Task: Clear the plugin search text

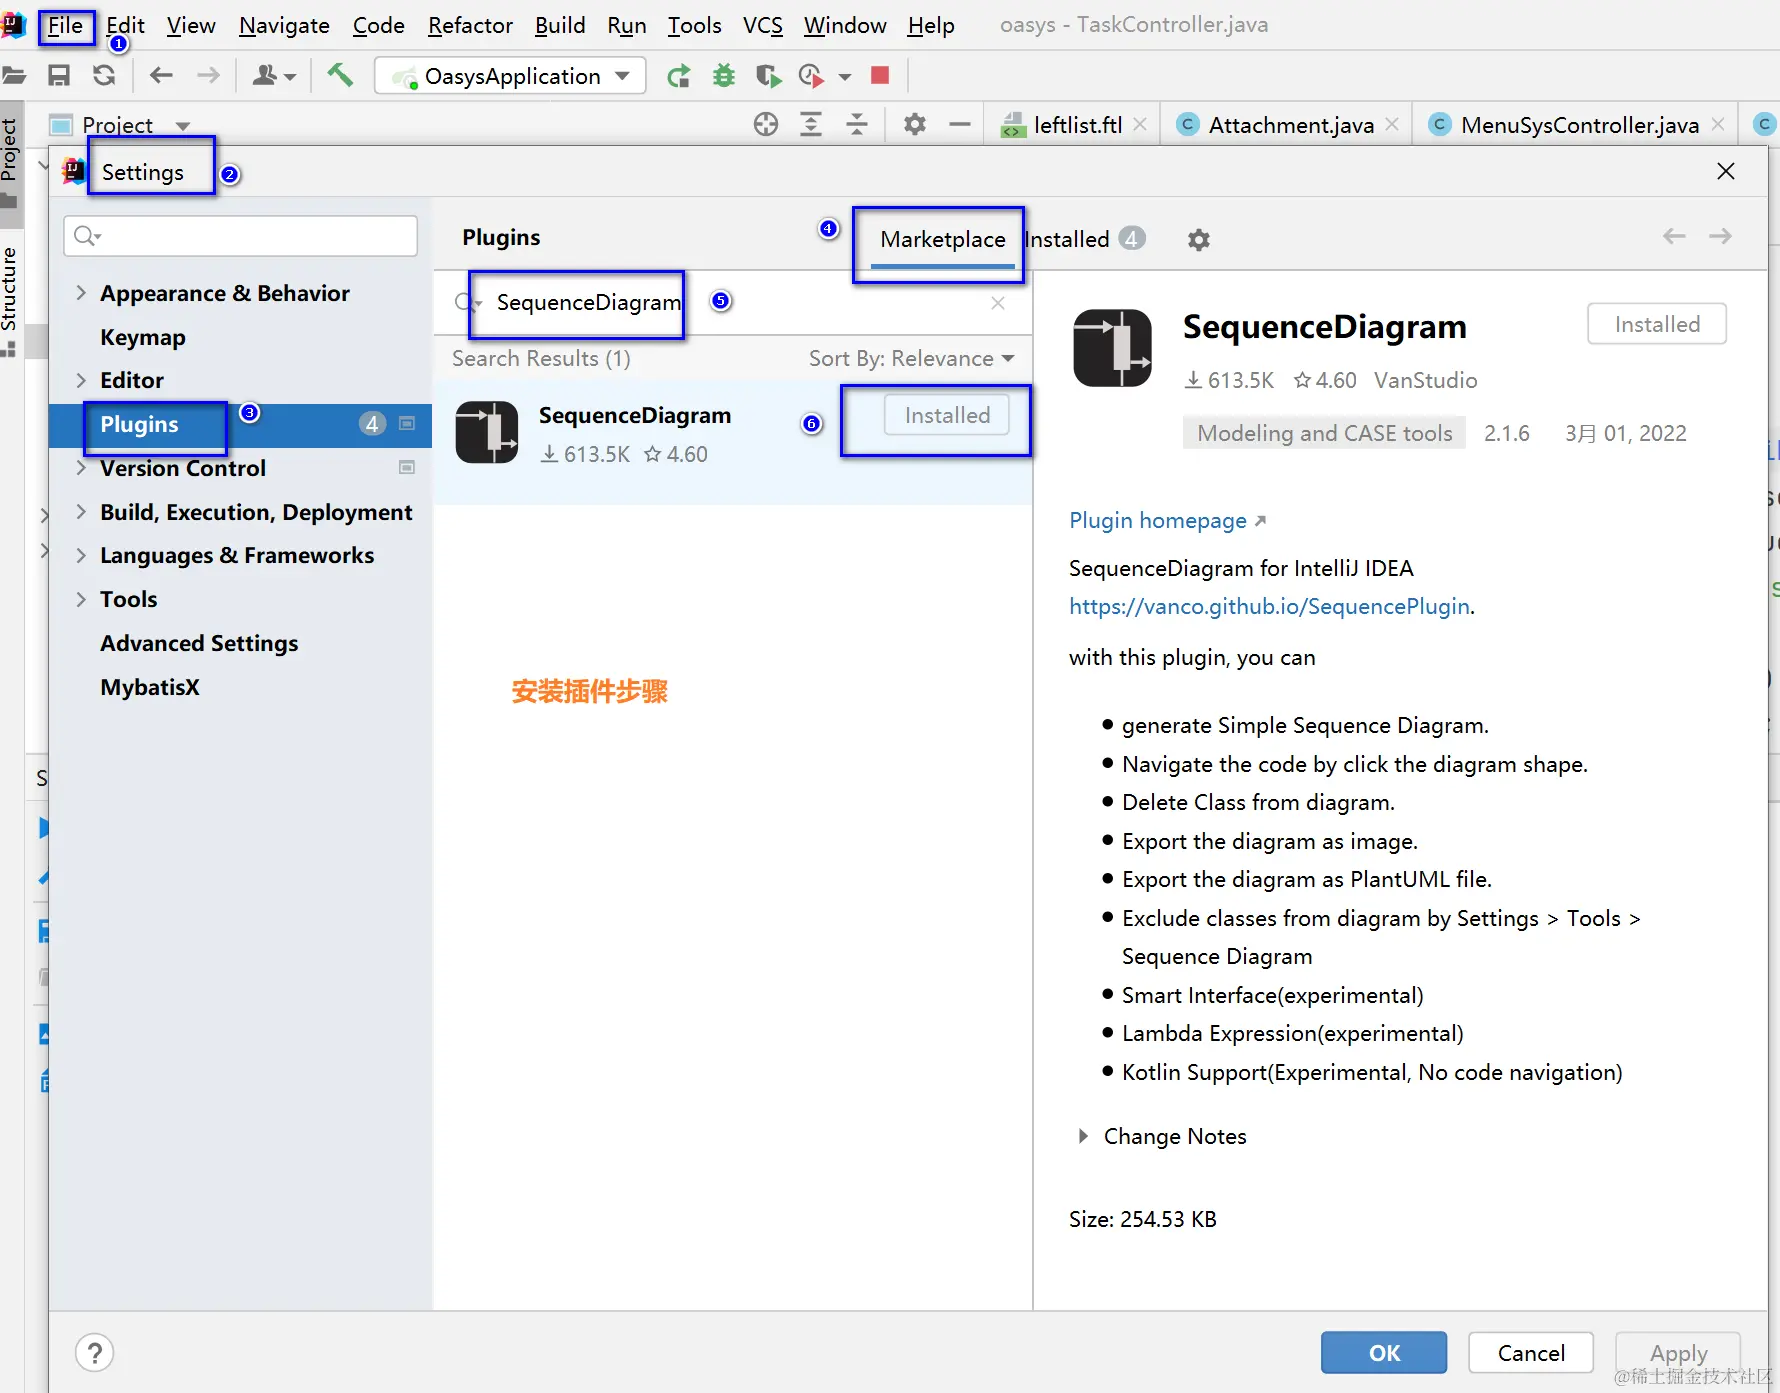Action: coord(998,303)
